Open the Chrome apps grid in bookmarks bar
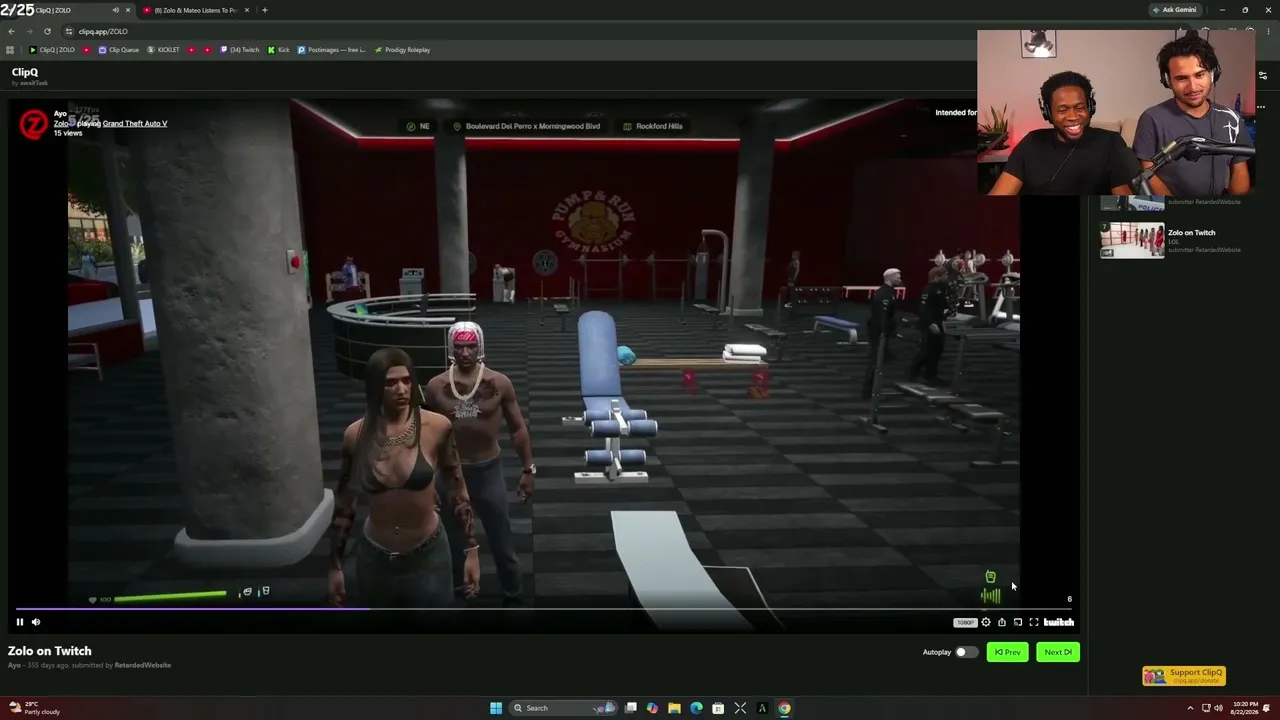The width and height of the screenshot is (1280, 720). pyautogui.click(x=10, y=50)
